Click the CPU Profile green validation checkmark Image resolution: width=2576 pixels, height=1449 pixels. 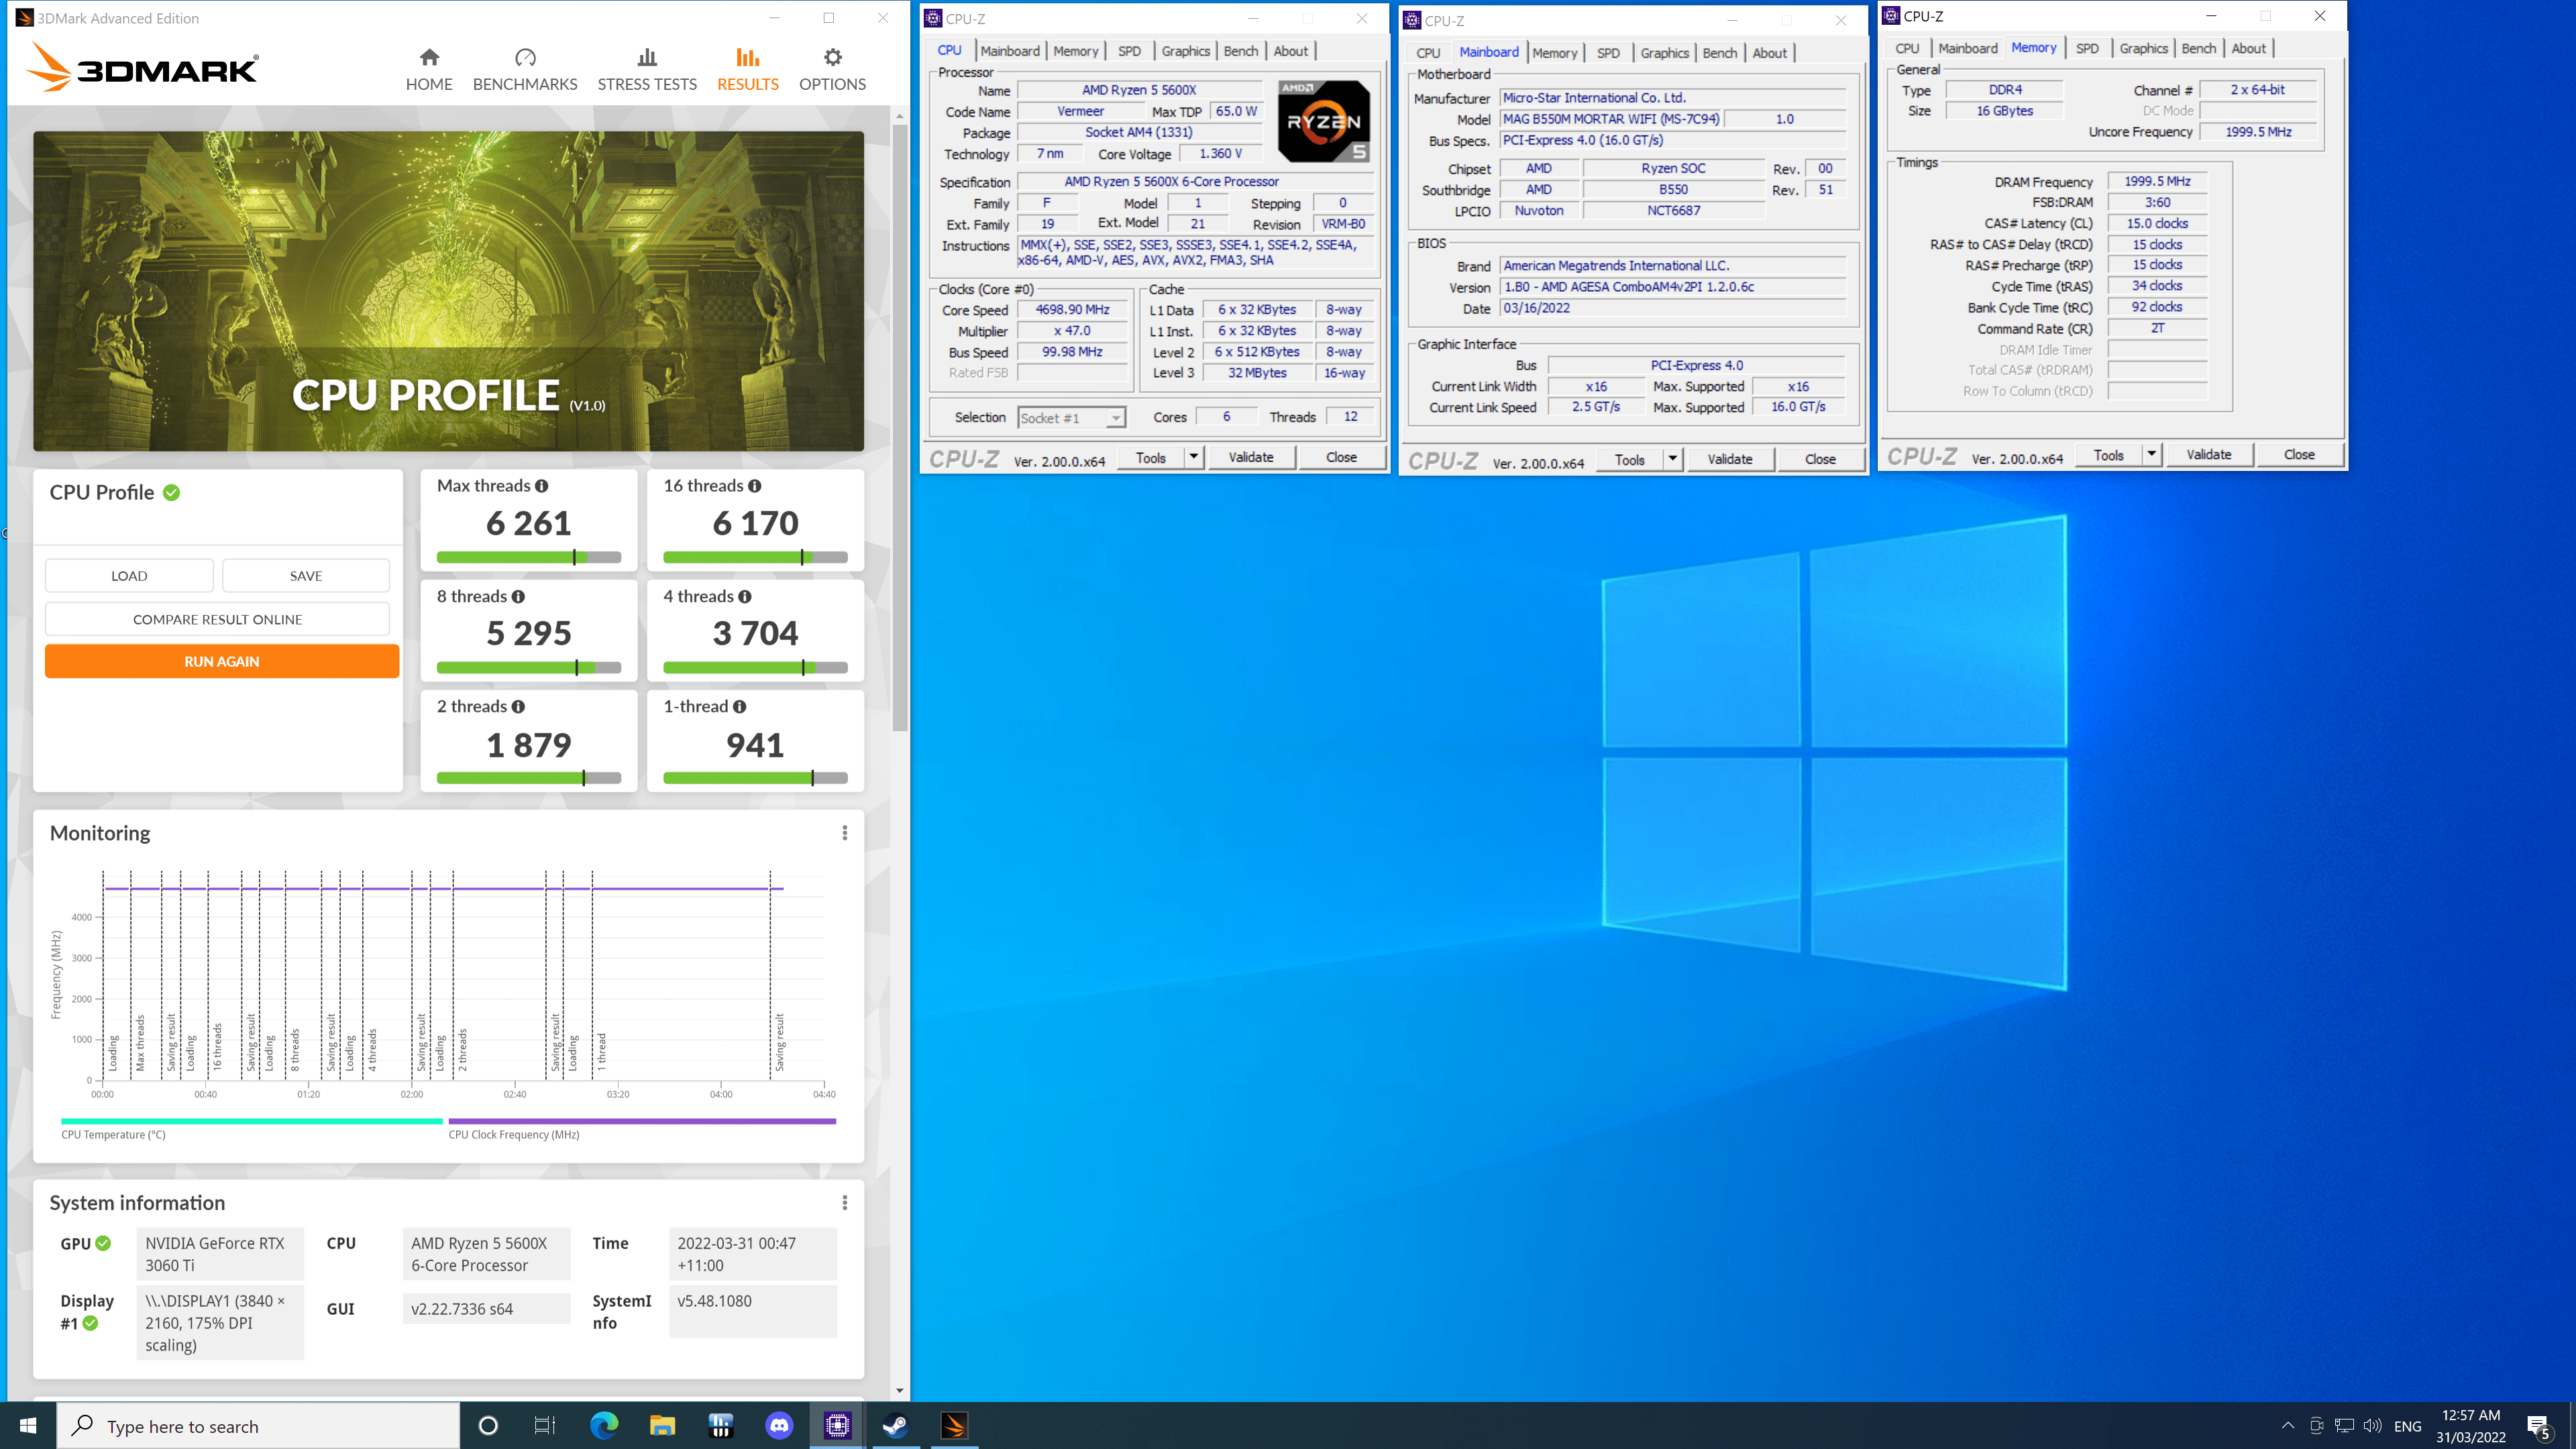172,492
